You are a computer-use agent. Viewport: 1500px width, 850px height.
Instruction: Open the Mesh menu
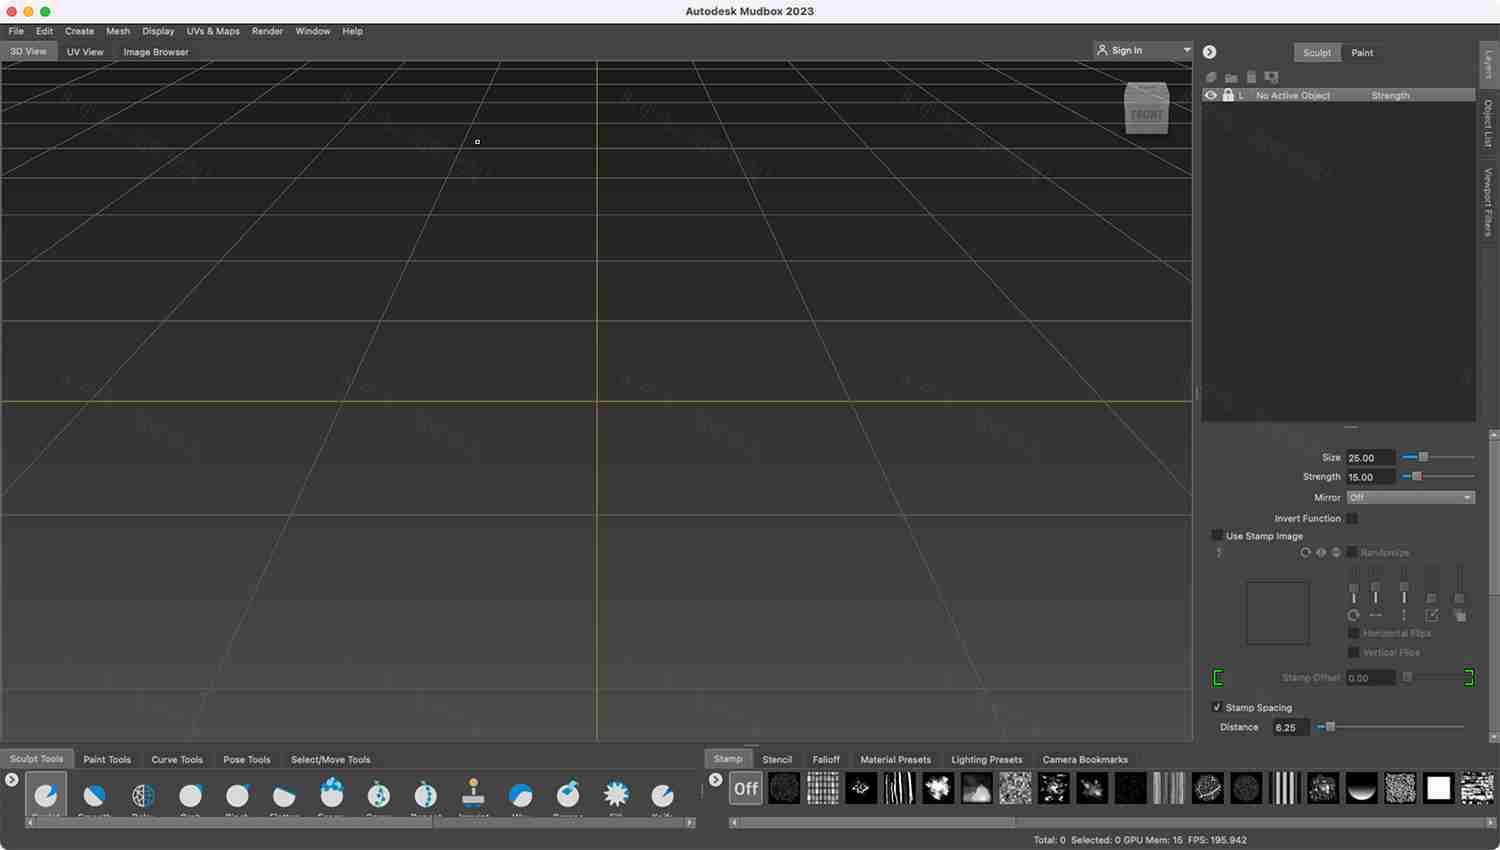[x=118, y=31]
